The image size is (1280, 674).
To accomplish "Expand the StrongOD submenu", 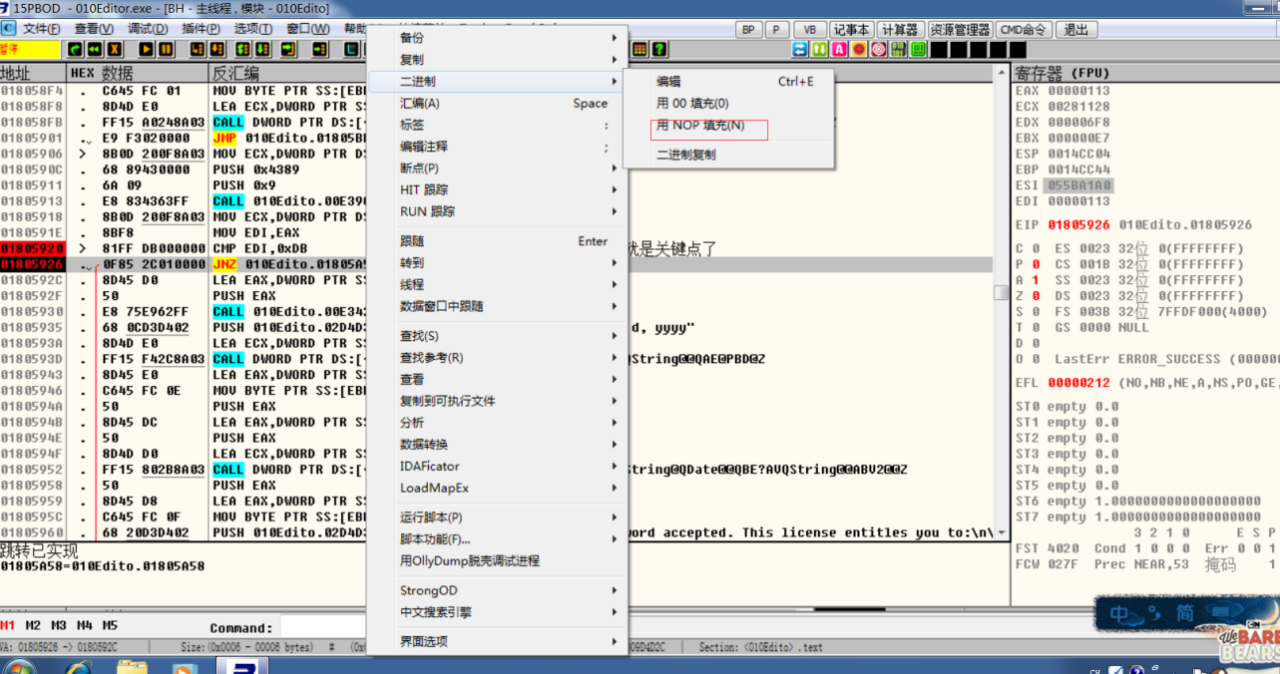I will pyautogui.click(x=429, y=591).
